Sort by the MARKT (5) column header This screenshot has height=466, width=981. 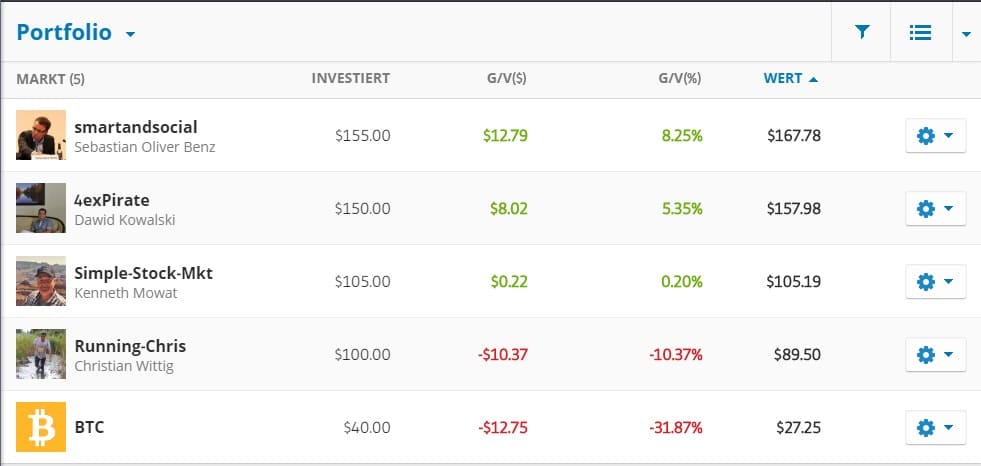(x=50, y=78)
